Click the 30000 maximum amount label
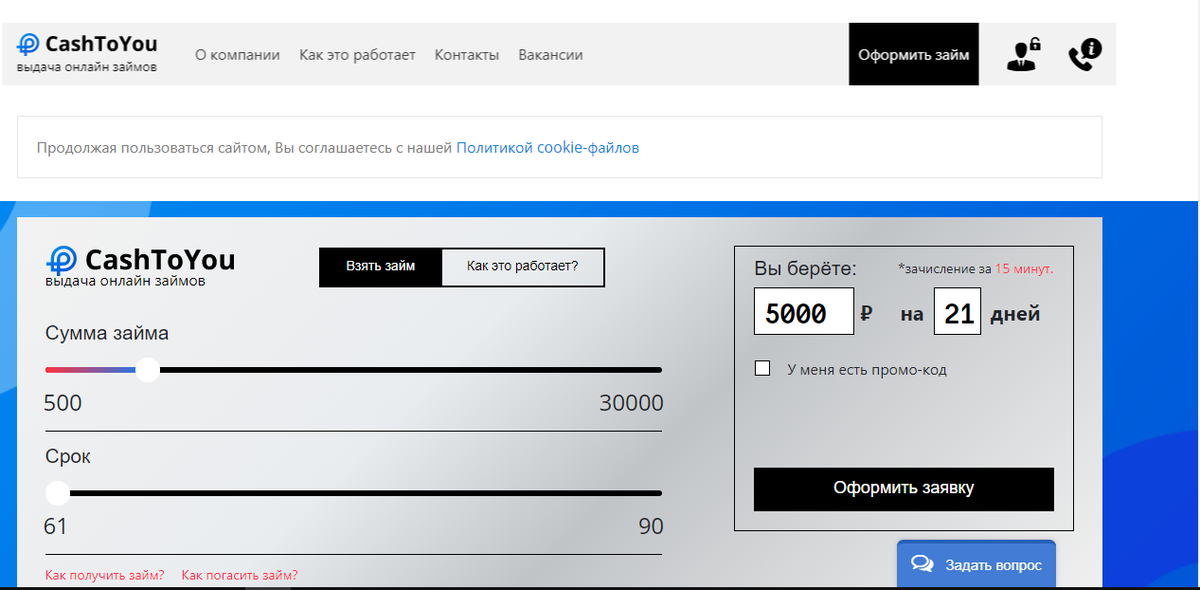The image size is (1200, 590). click(x=631, y=403)
